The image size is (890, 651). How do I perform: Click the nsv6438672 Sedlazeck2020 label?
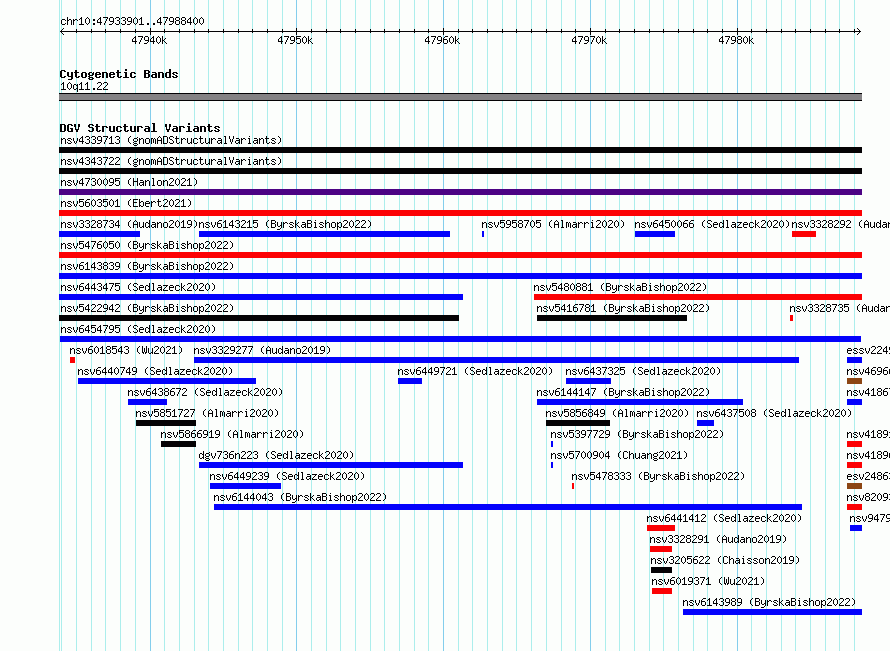tap(205, 392)
